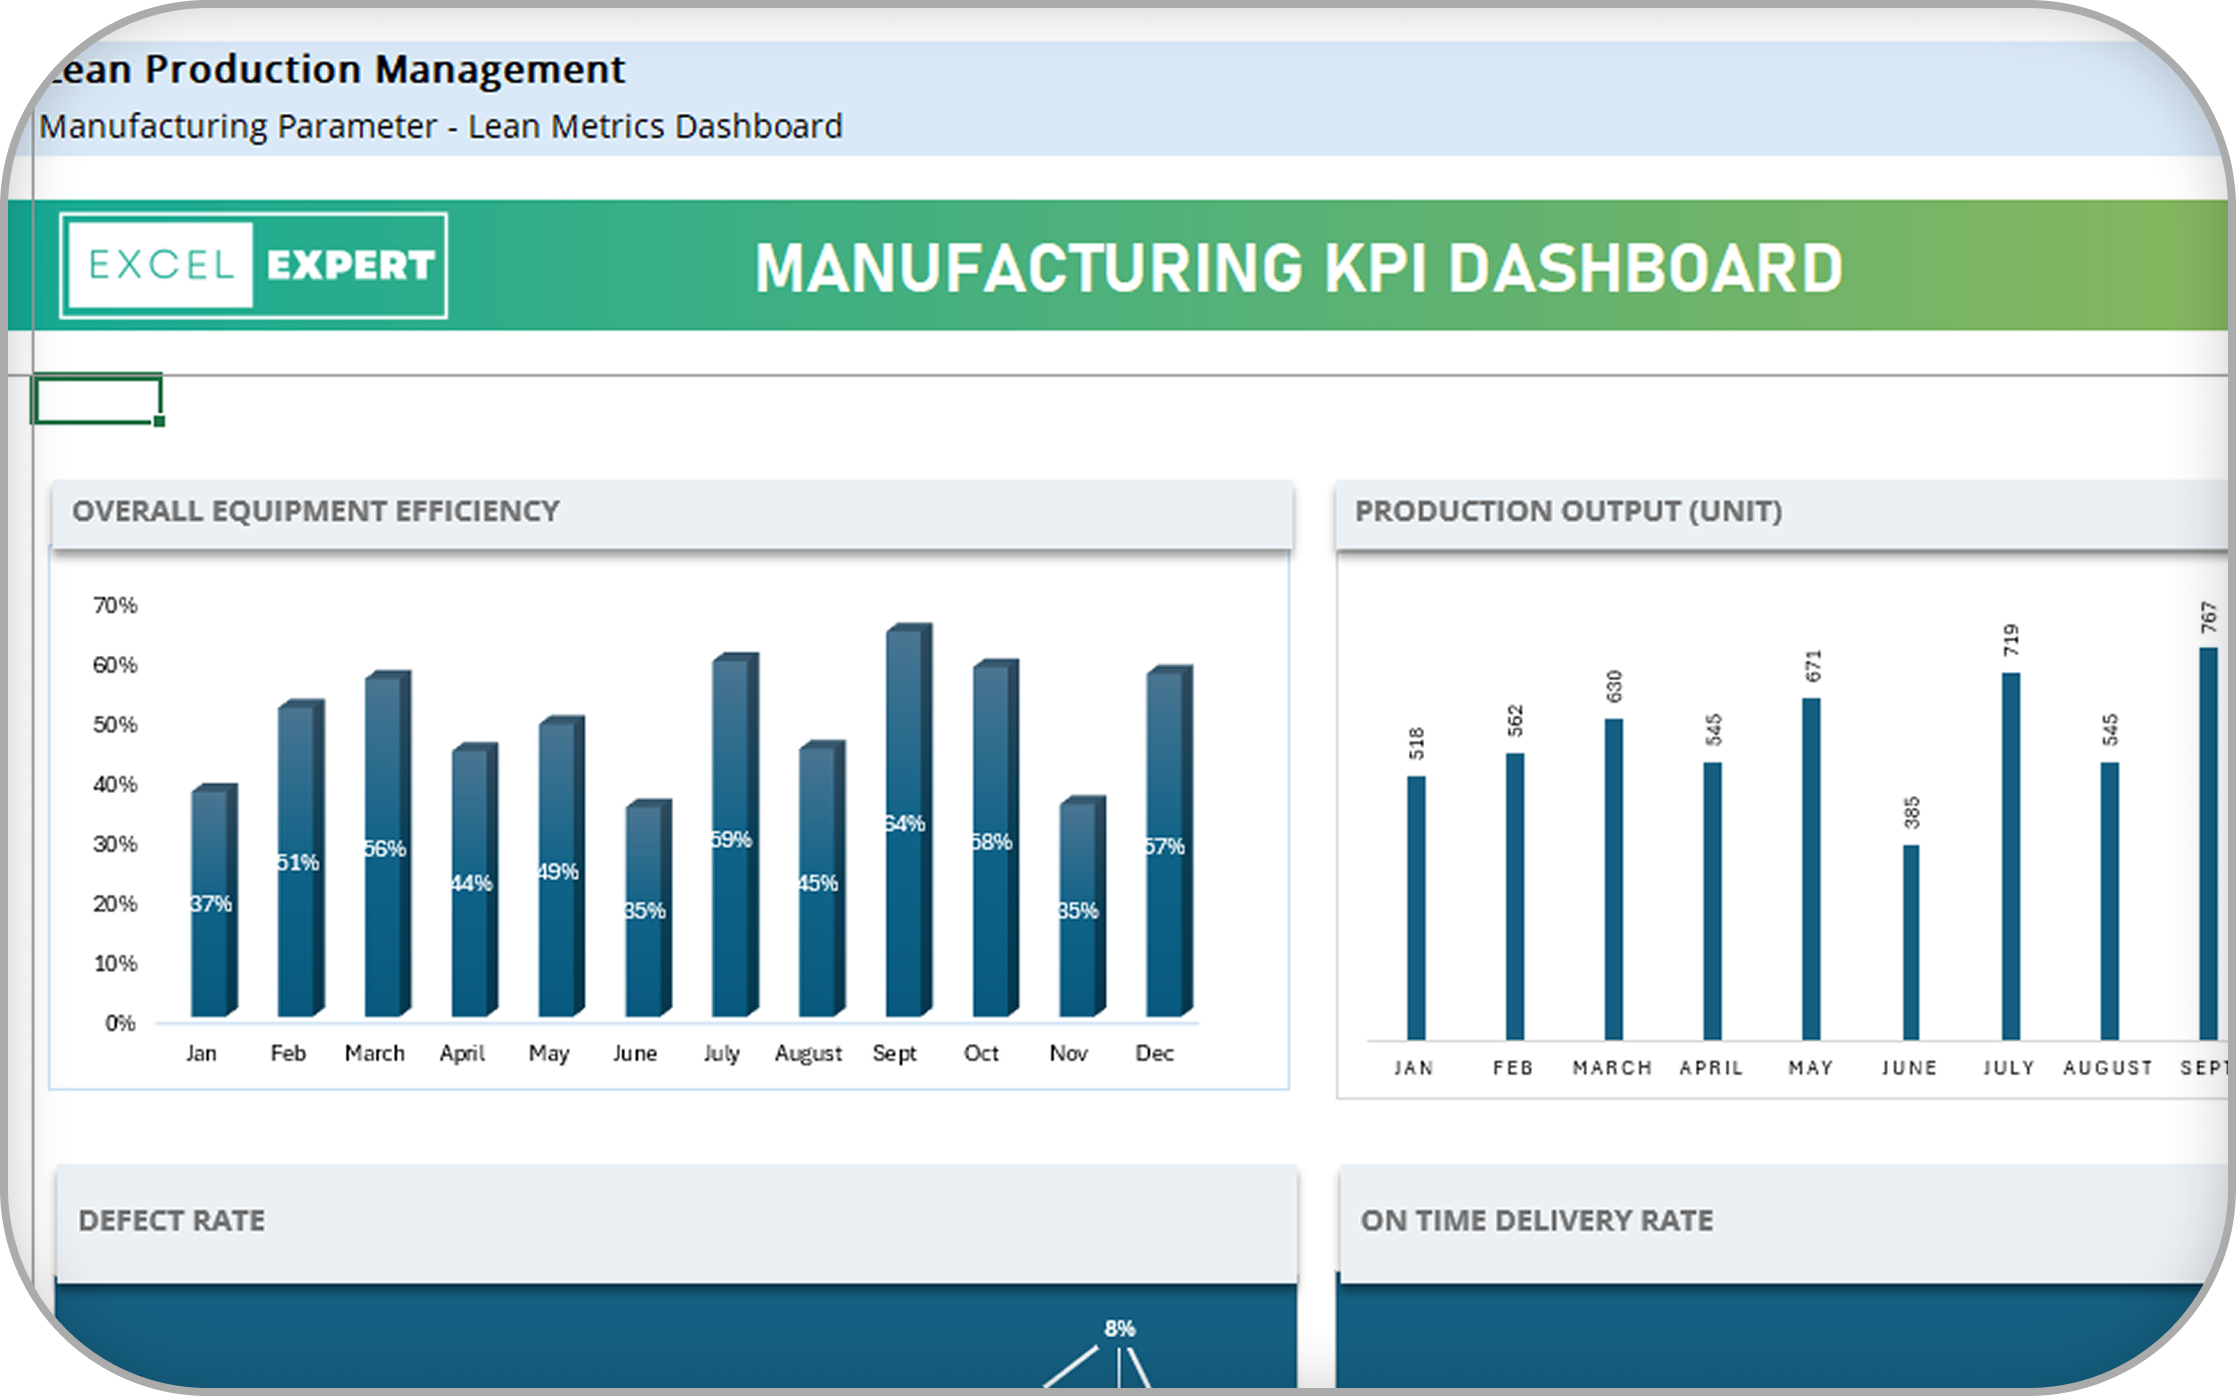
Task: Select the Dec 57% efficiency bar
Action: click(x=1166, y=846)
